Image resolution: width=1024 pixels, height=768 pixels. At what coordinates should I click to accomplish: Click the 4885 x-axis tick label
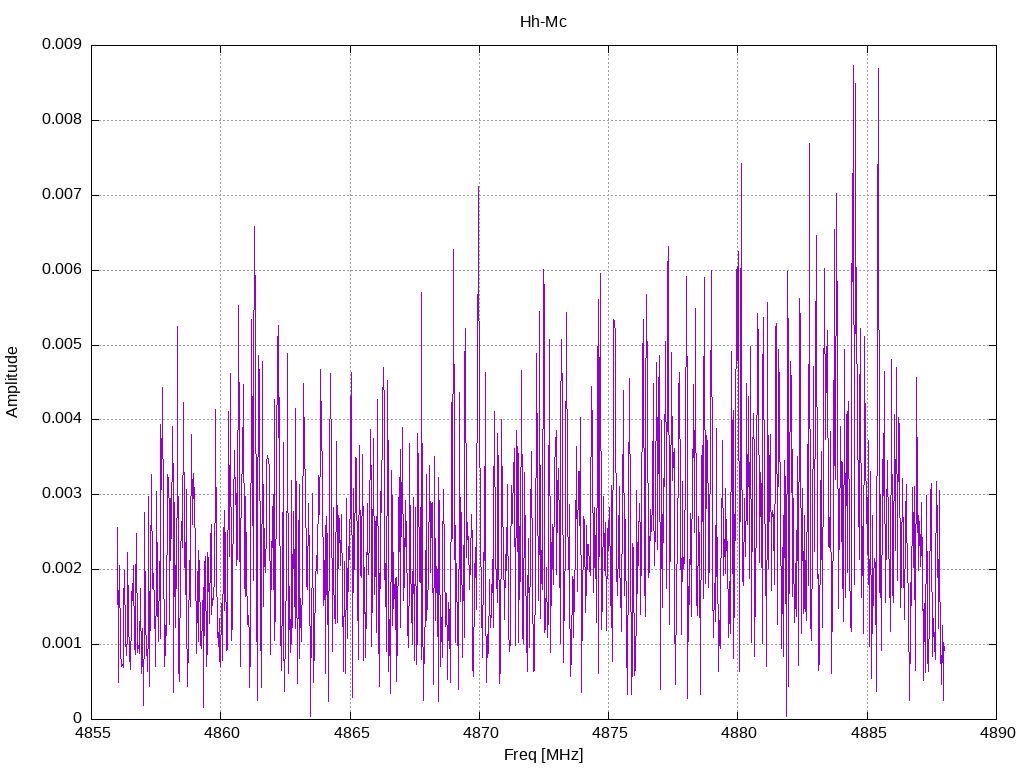(x=866, y=734)
